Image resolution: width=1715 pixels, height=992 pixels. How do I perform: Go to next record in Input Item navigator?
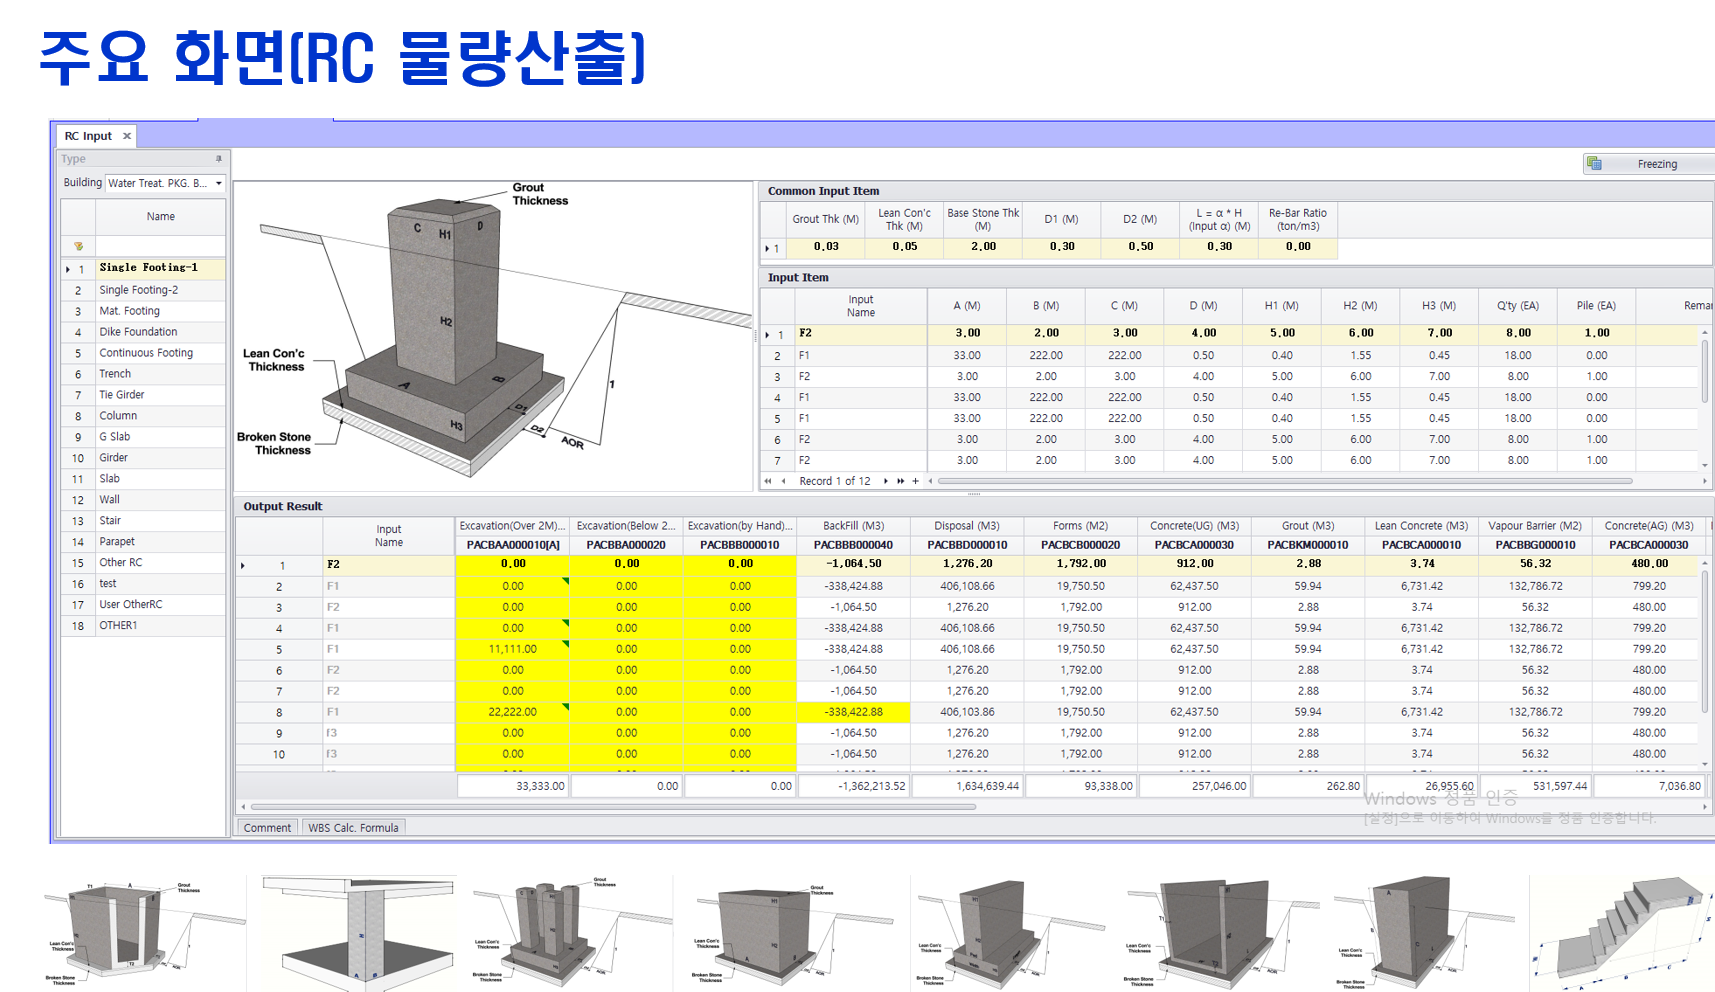tap(885, 481)
